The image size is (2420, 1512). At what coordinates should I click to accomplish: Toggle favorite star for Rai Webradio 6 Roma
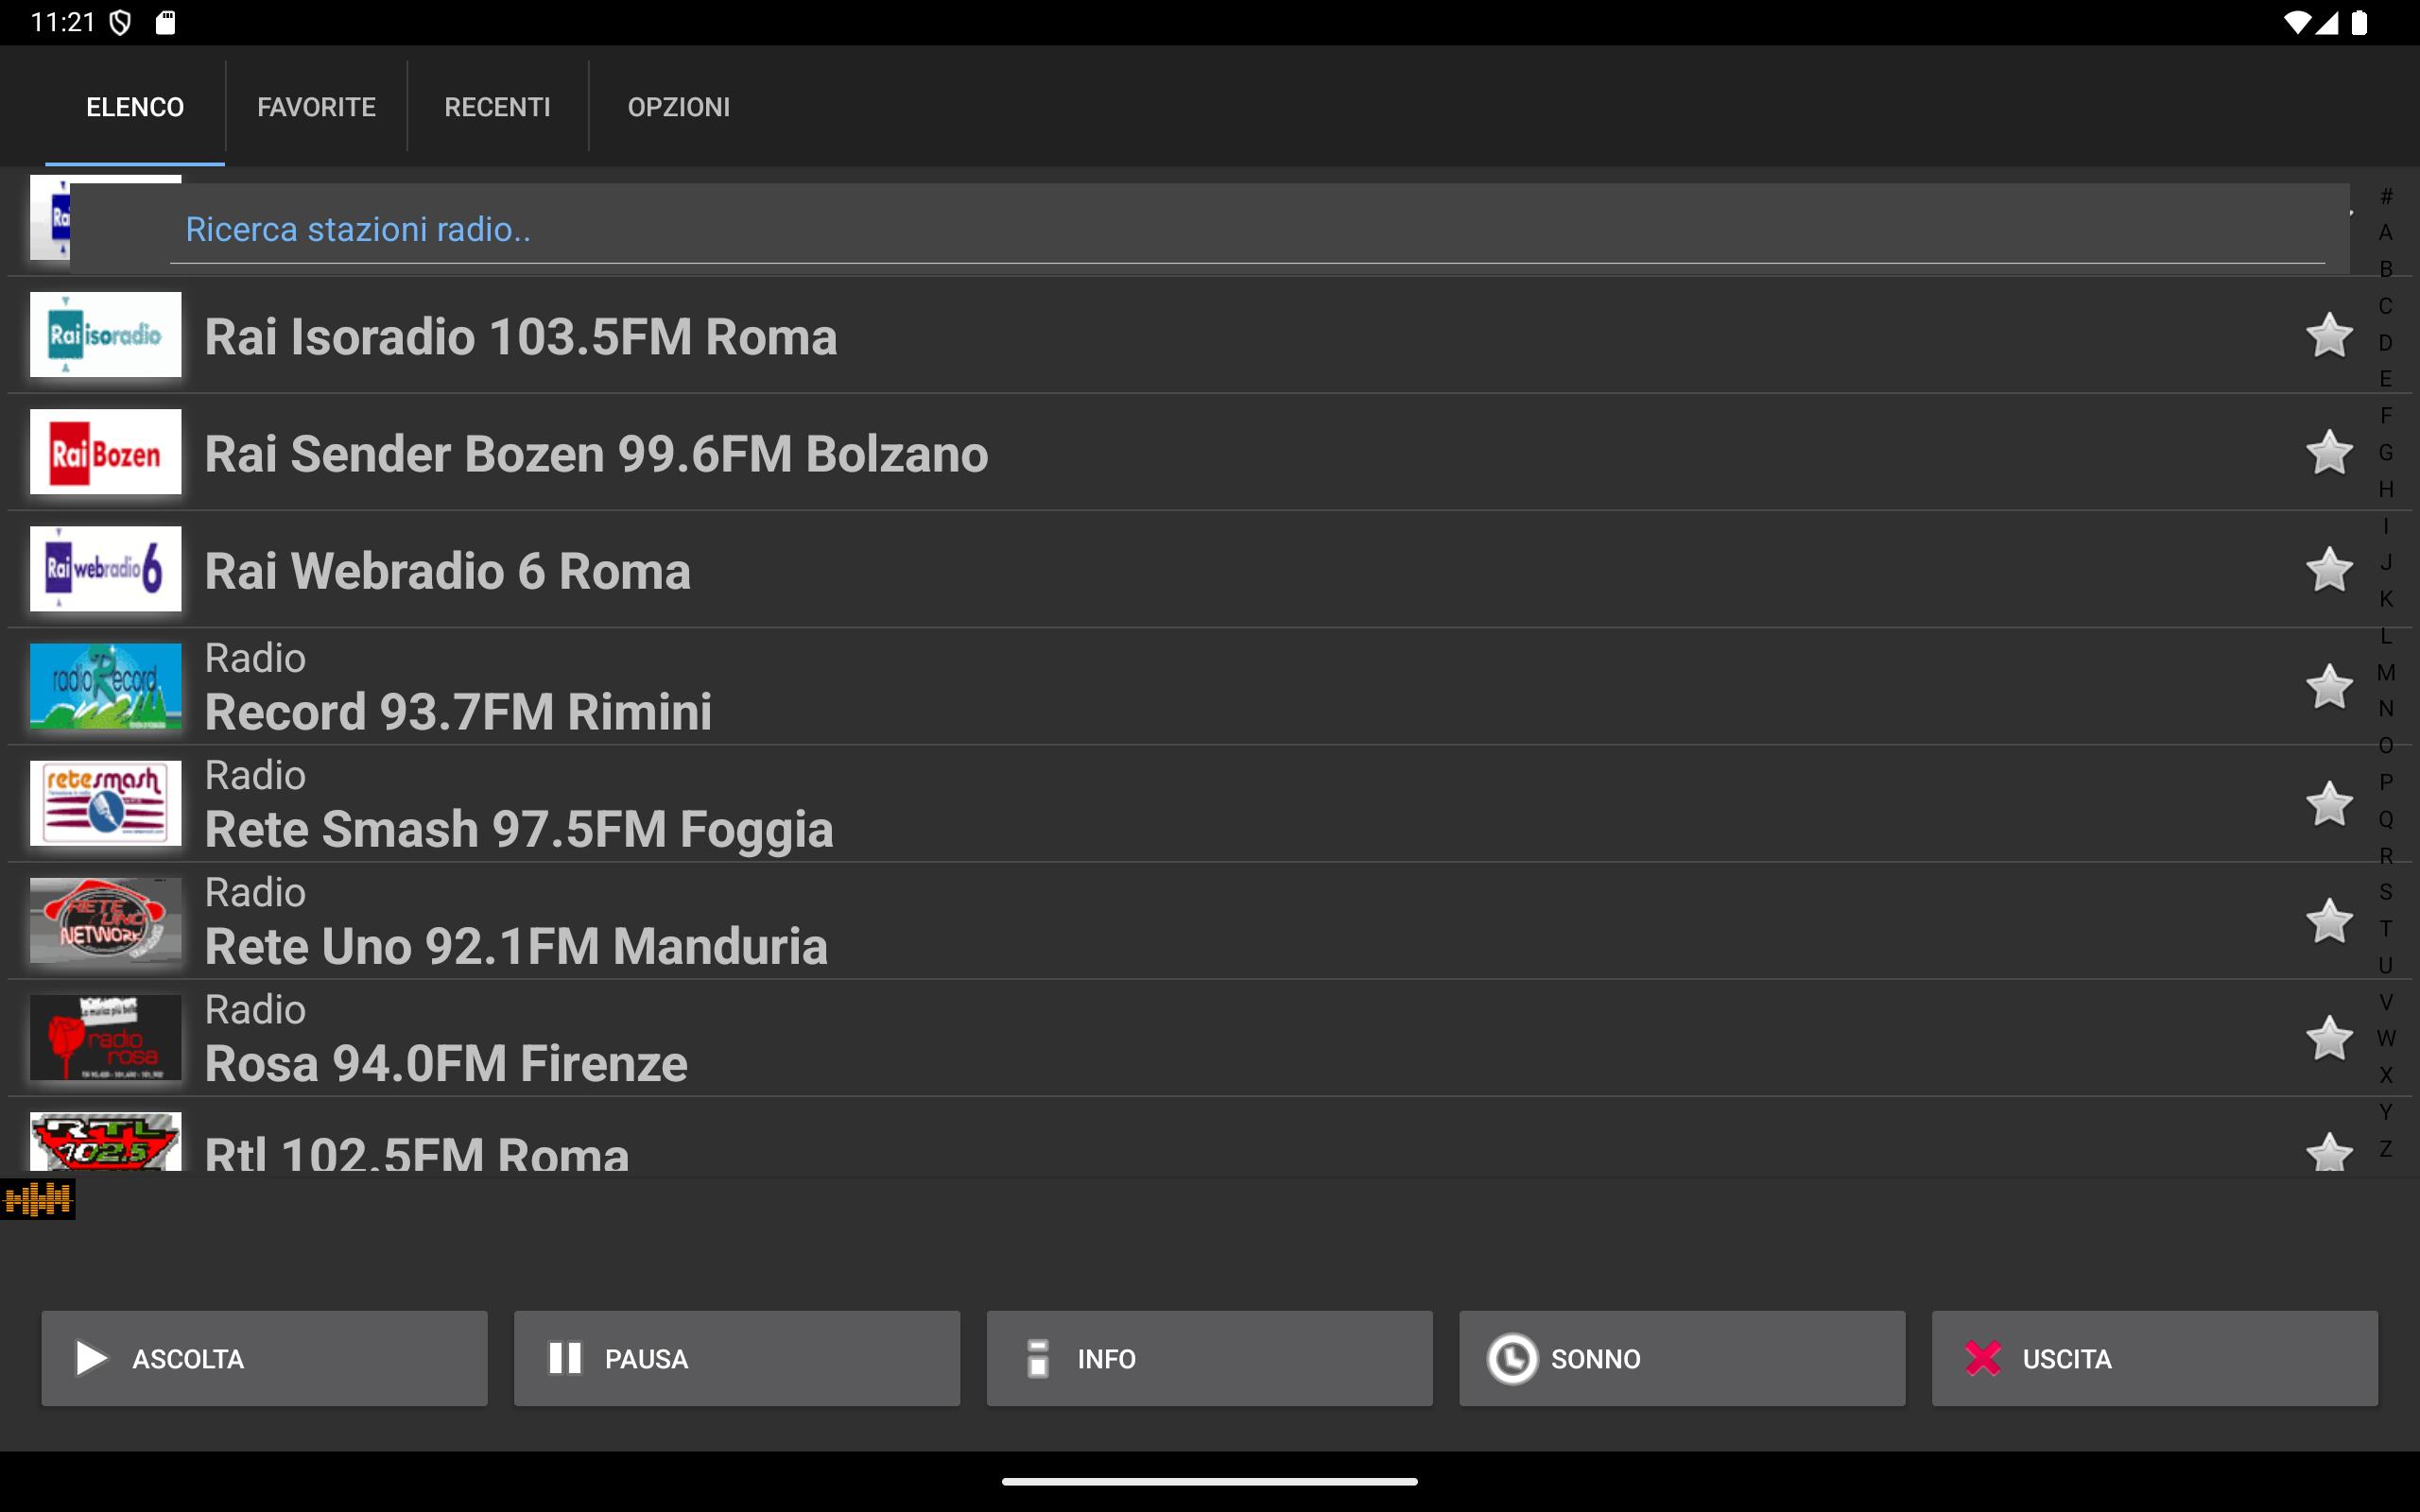[2329, 569]
